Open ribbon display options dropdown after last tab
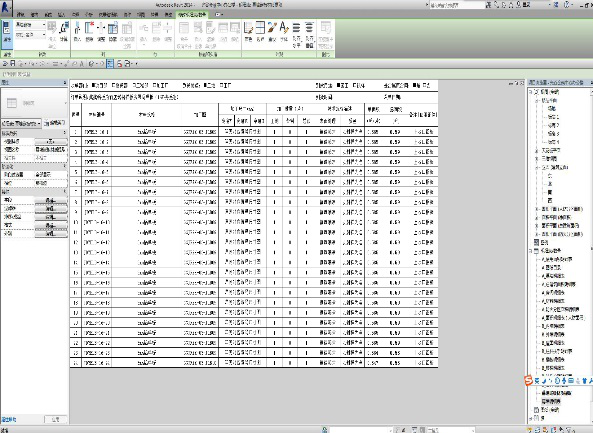Viewport: 593px width, 433px height. pos(219,15)
